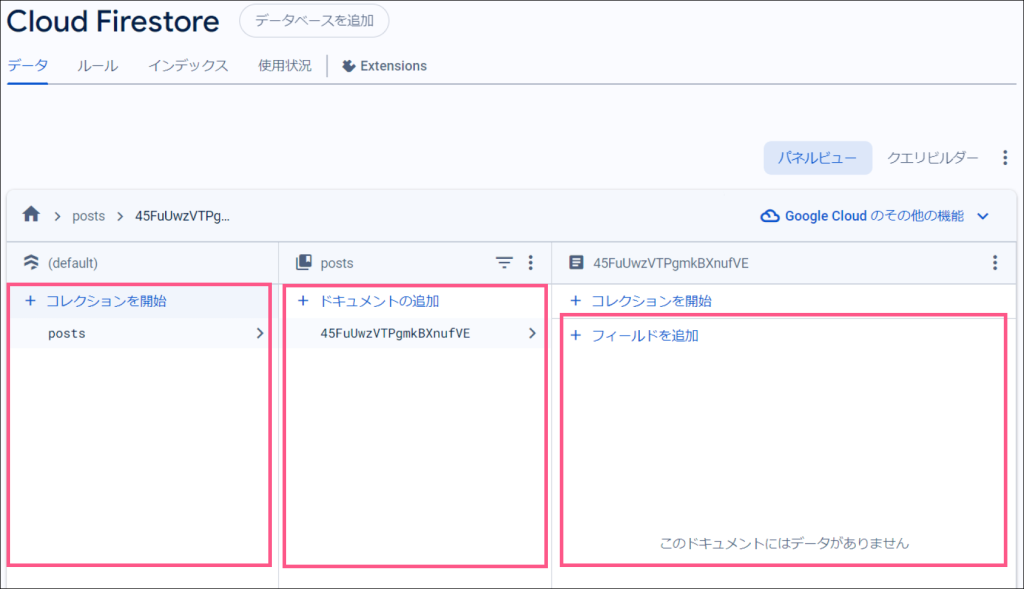
Task: Click the plus icon for ドキュメントの追加
Action: point(303,301)
